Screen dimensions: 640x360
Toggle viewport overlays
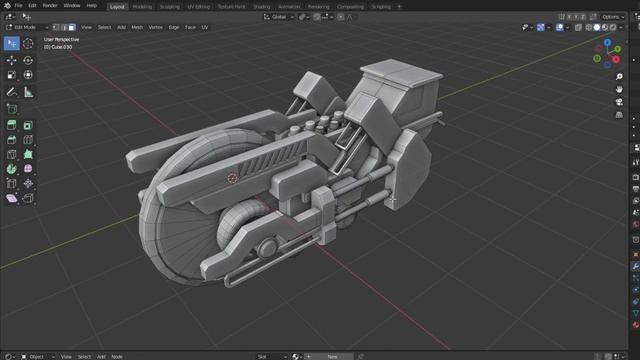560,27
